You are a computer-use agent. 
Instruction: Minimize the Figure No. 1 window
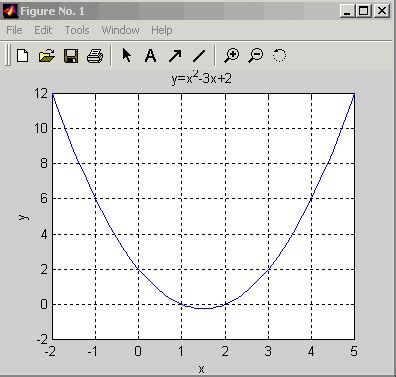(x=347, y=11)
